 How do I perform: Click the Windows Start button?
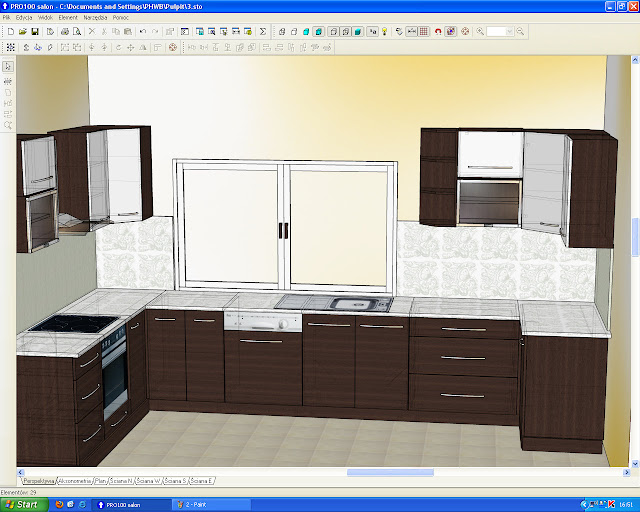(x=24, y=505)
